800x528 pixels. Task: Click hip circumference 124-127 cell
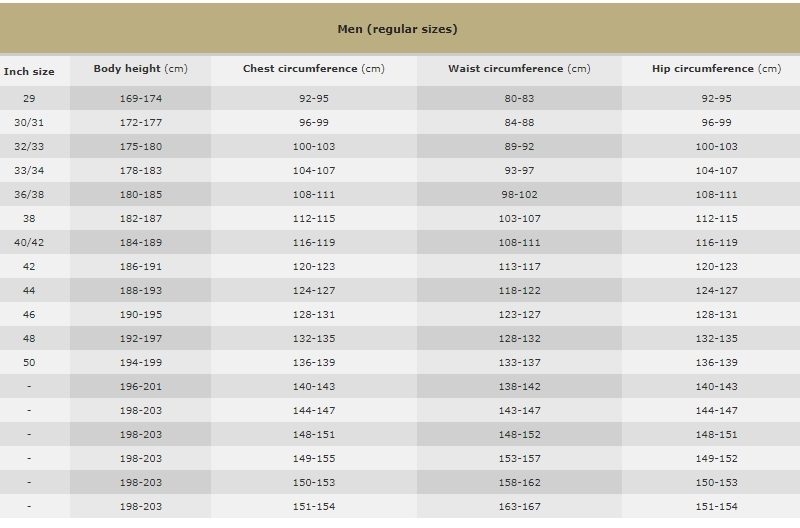[716, 291]
